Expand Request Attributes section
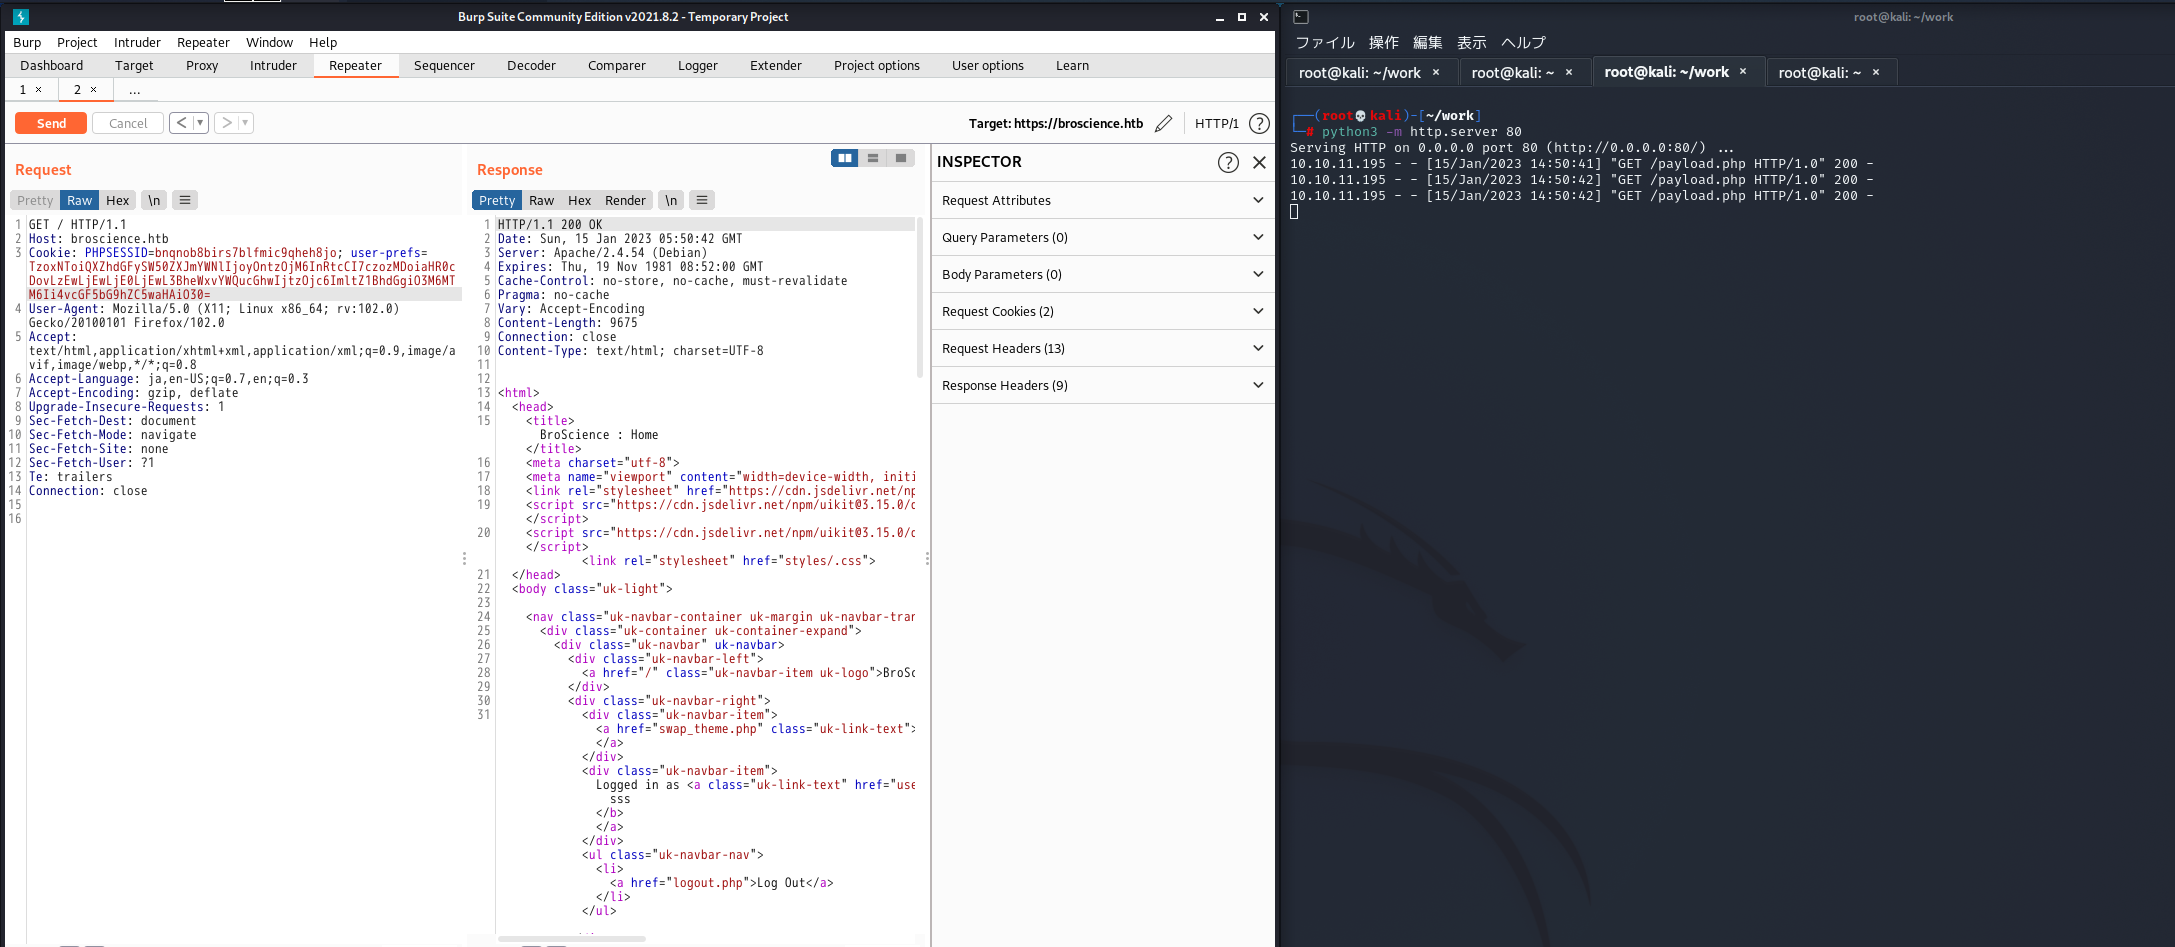Screen dimensions: 2175x947 click(1103, 200)
